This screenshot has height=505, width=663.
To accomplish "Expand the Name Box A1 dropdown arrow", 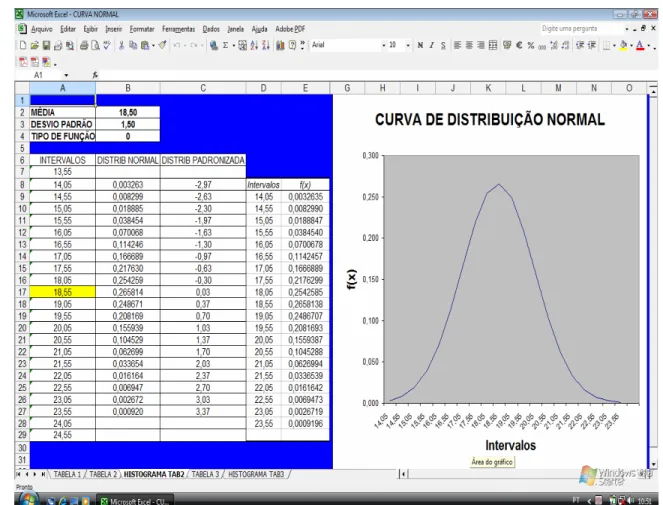I will point(66,75).
